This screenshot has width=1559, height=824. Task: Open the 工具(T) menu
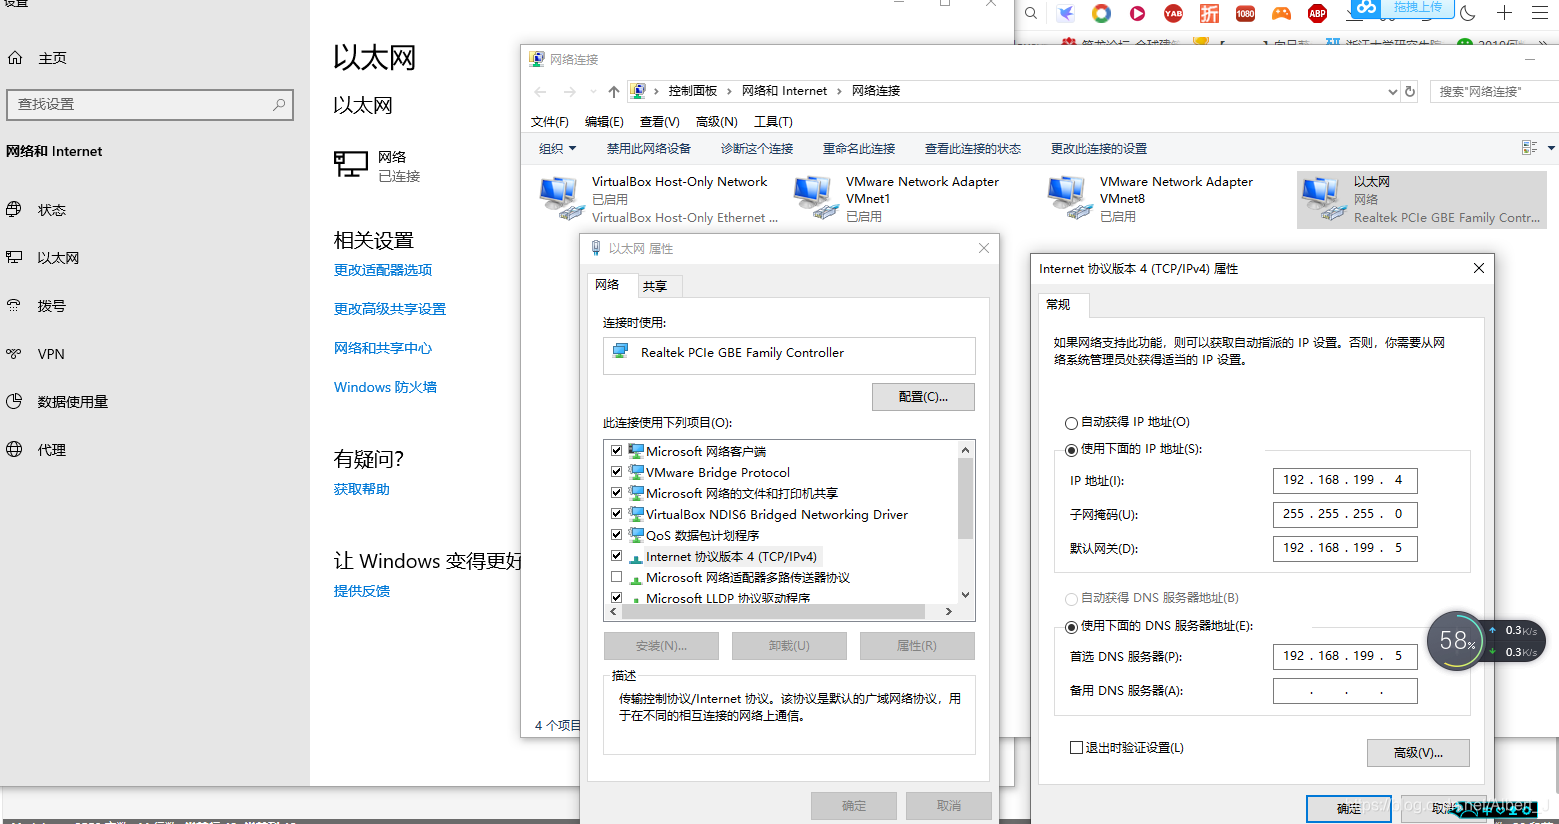(x=773, y=121)
